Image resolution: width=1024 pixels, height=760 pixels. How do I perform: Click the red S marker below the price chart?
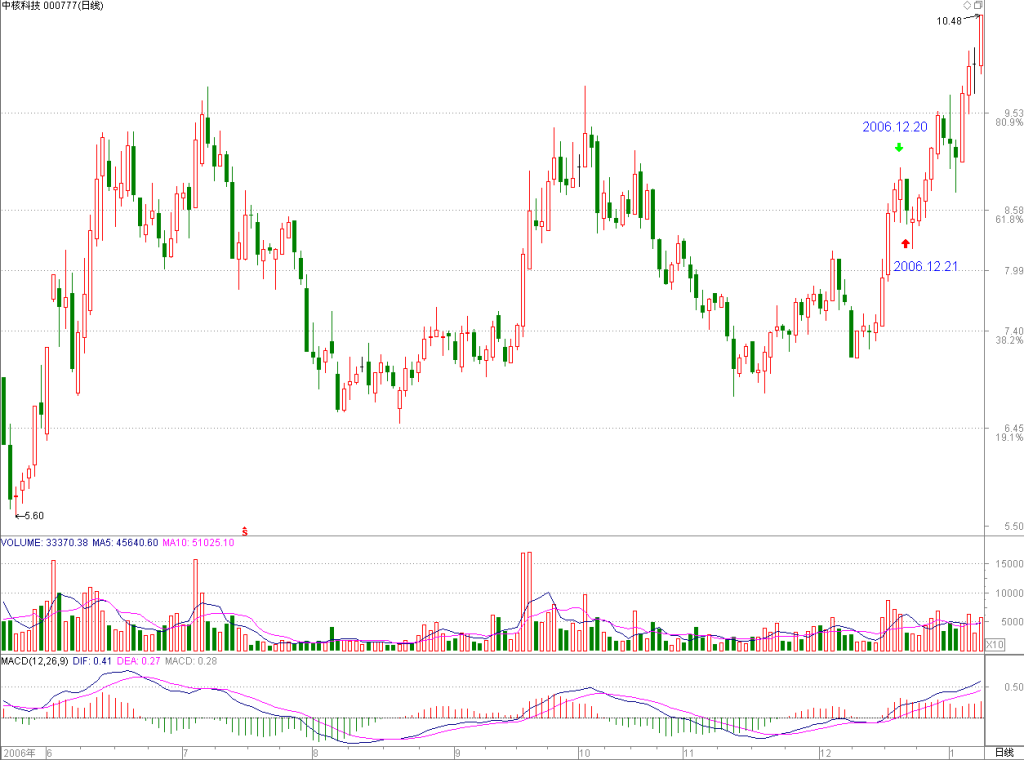[245, 531]
